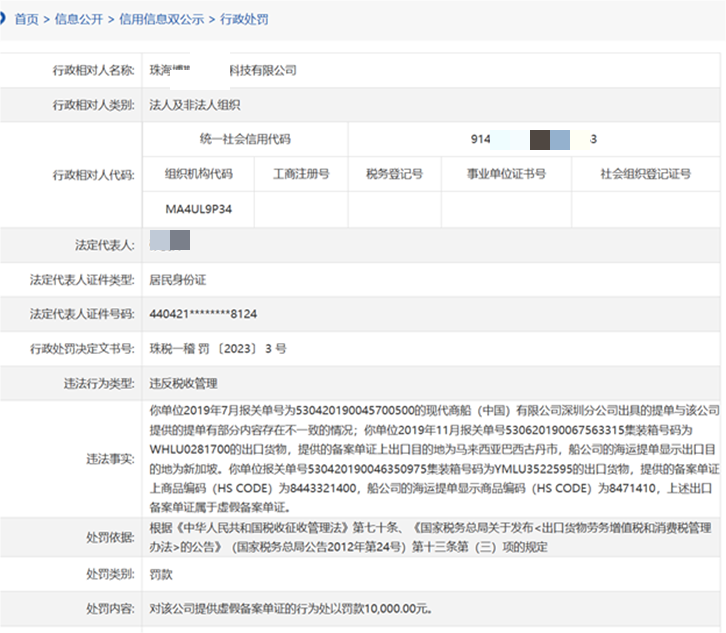Select the 事业单位证书号 header cell
This screenshot has width=726, height=633.
[x=506, y=174]
